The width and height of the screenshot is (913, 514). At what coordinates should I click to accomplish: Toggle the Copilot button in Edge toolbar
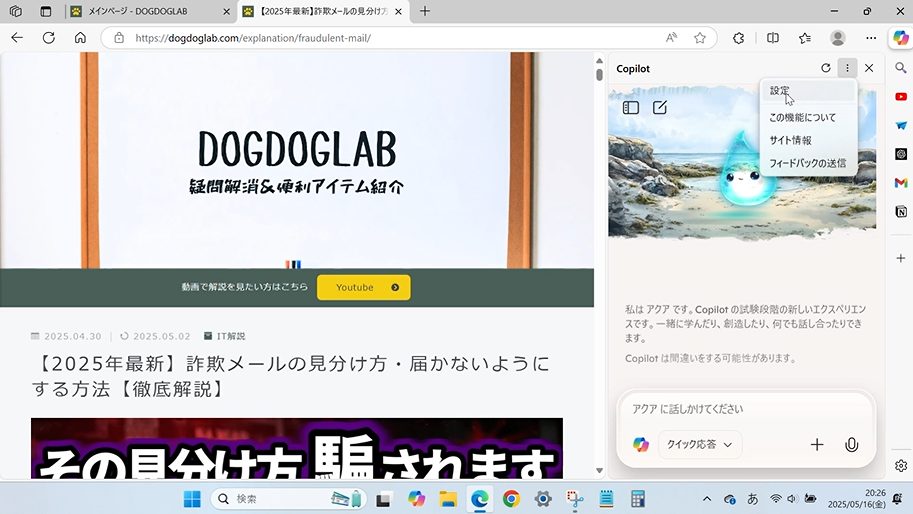[x=900, y=38]
